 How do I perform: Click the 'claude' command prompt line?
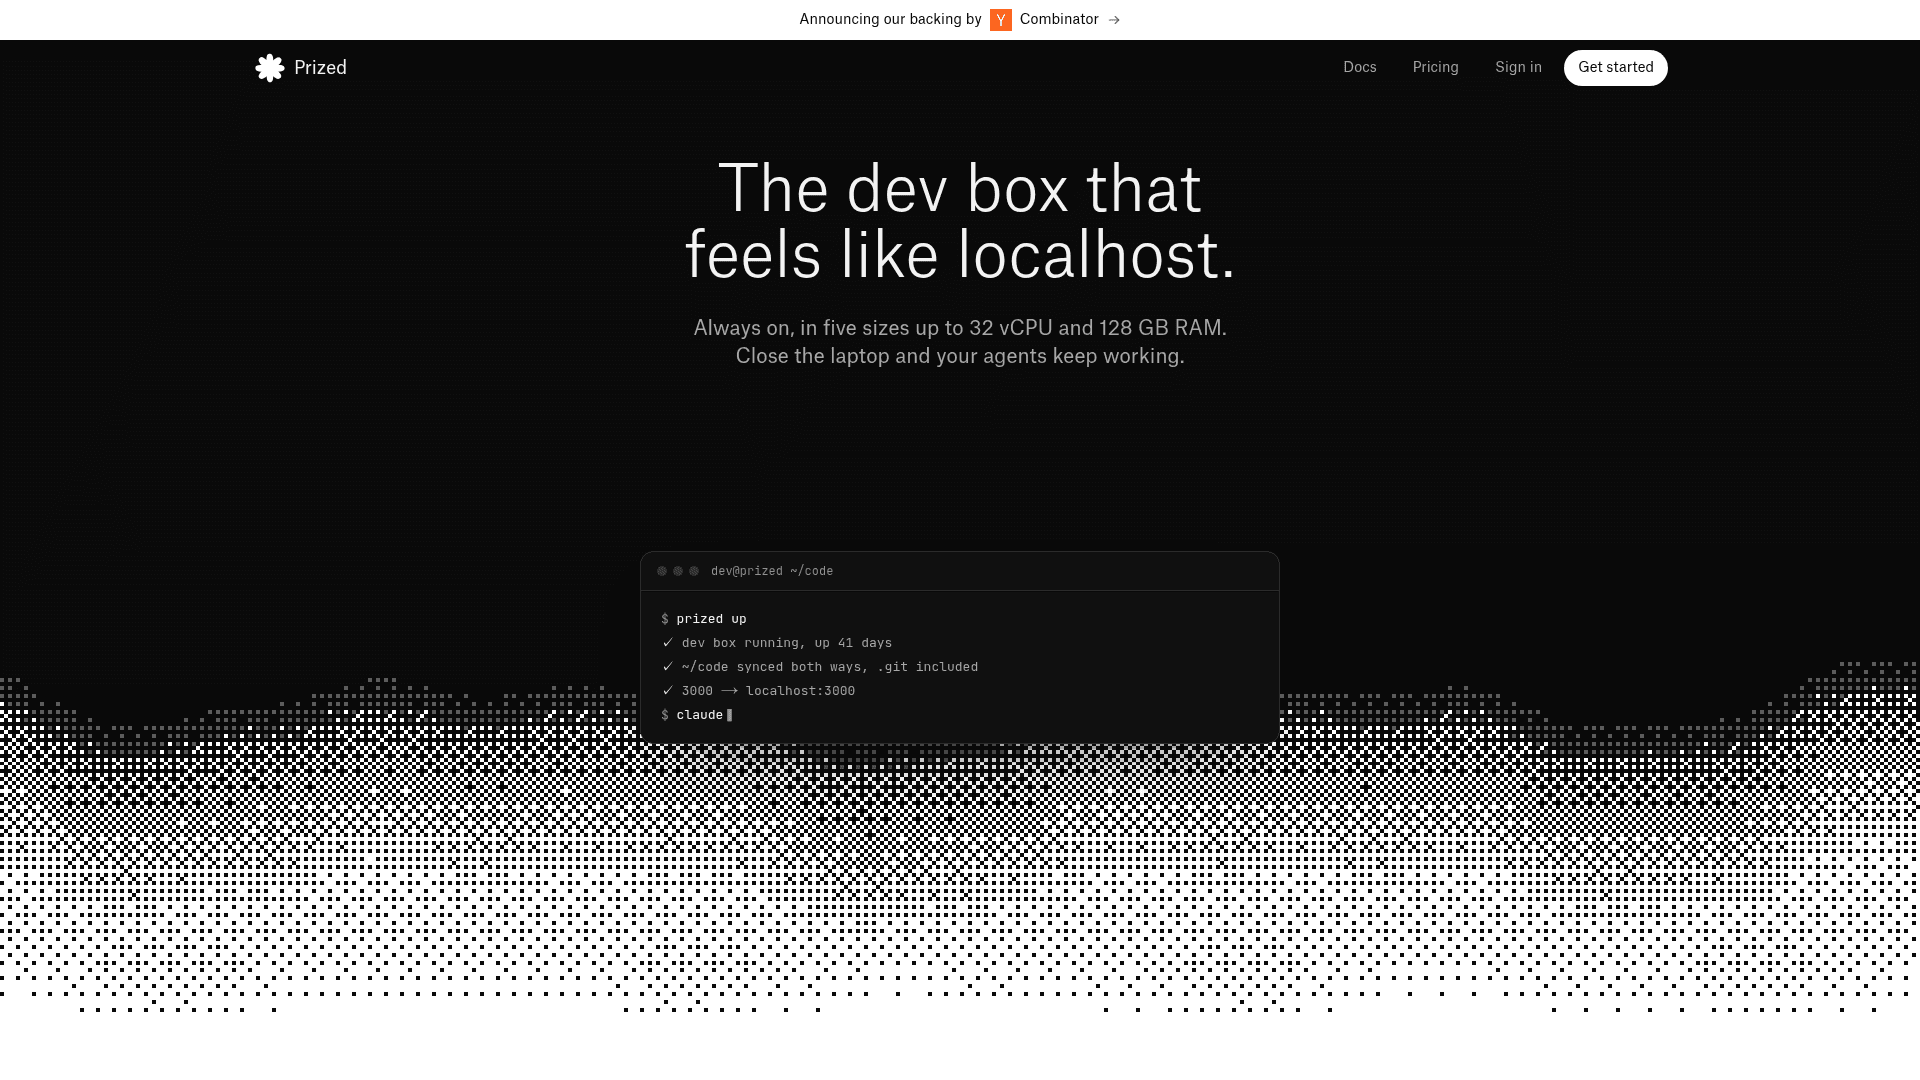pyautogui.click(x=697, y=715)
